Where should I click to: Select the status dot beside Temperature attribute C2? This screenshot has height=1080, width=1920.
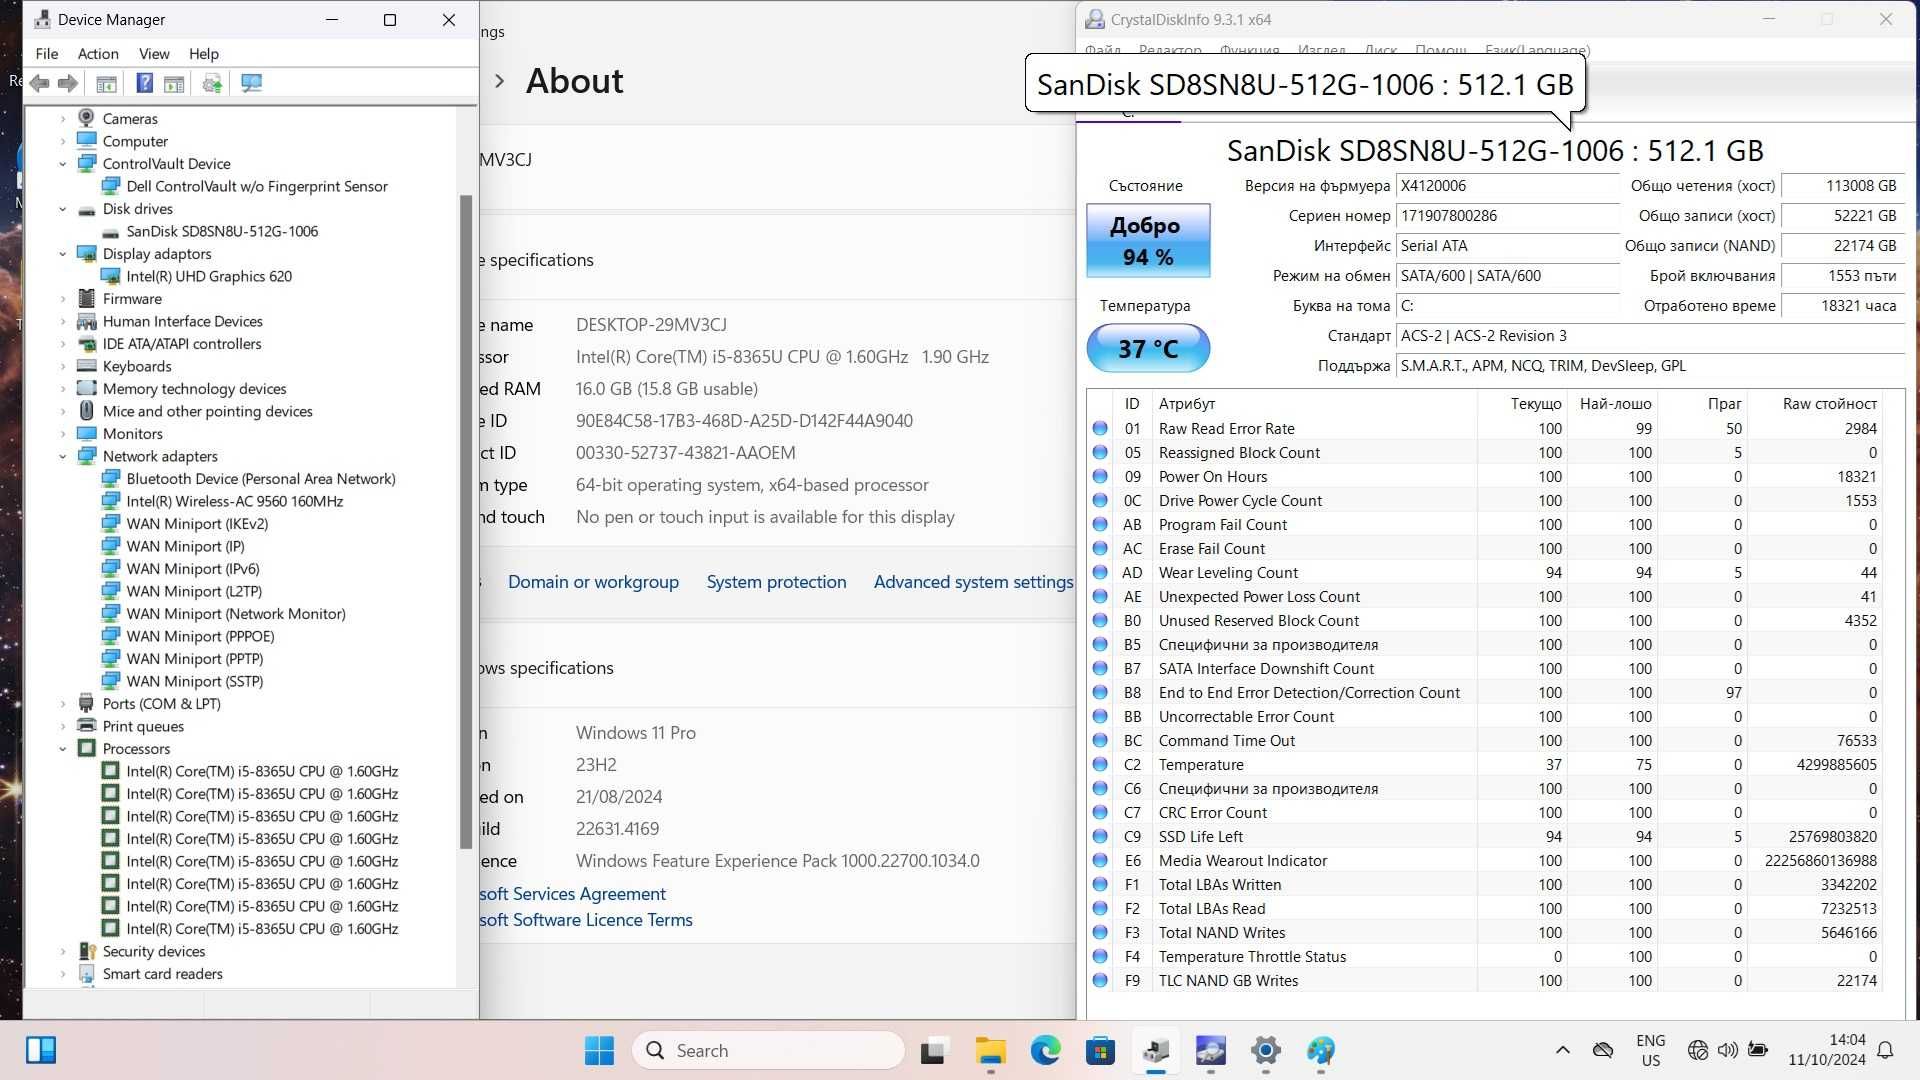coord(1100,764)
